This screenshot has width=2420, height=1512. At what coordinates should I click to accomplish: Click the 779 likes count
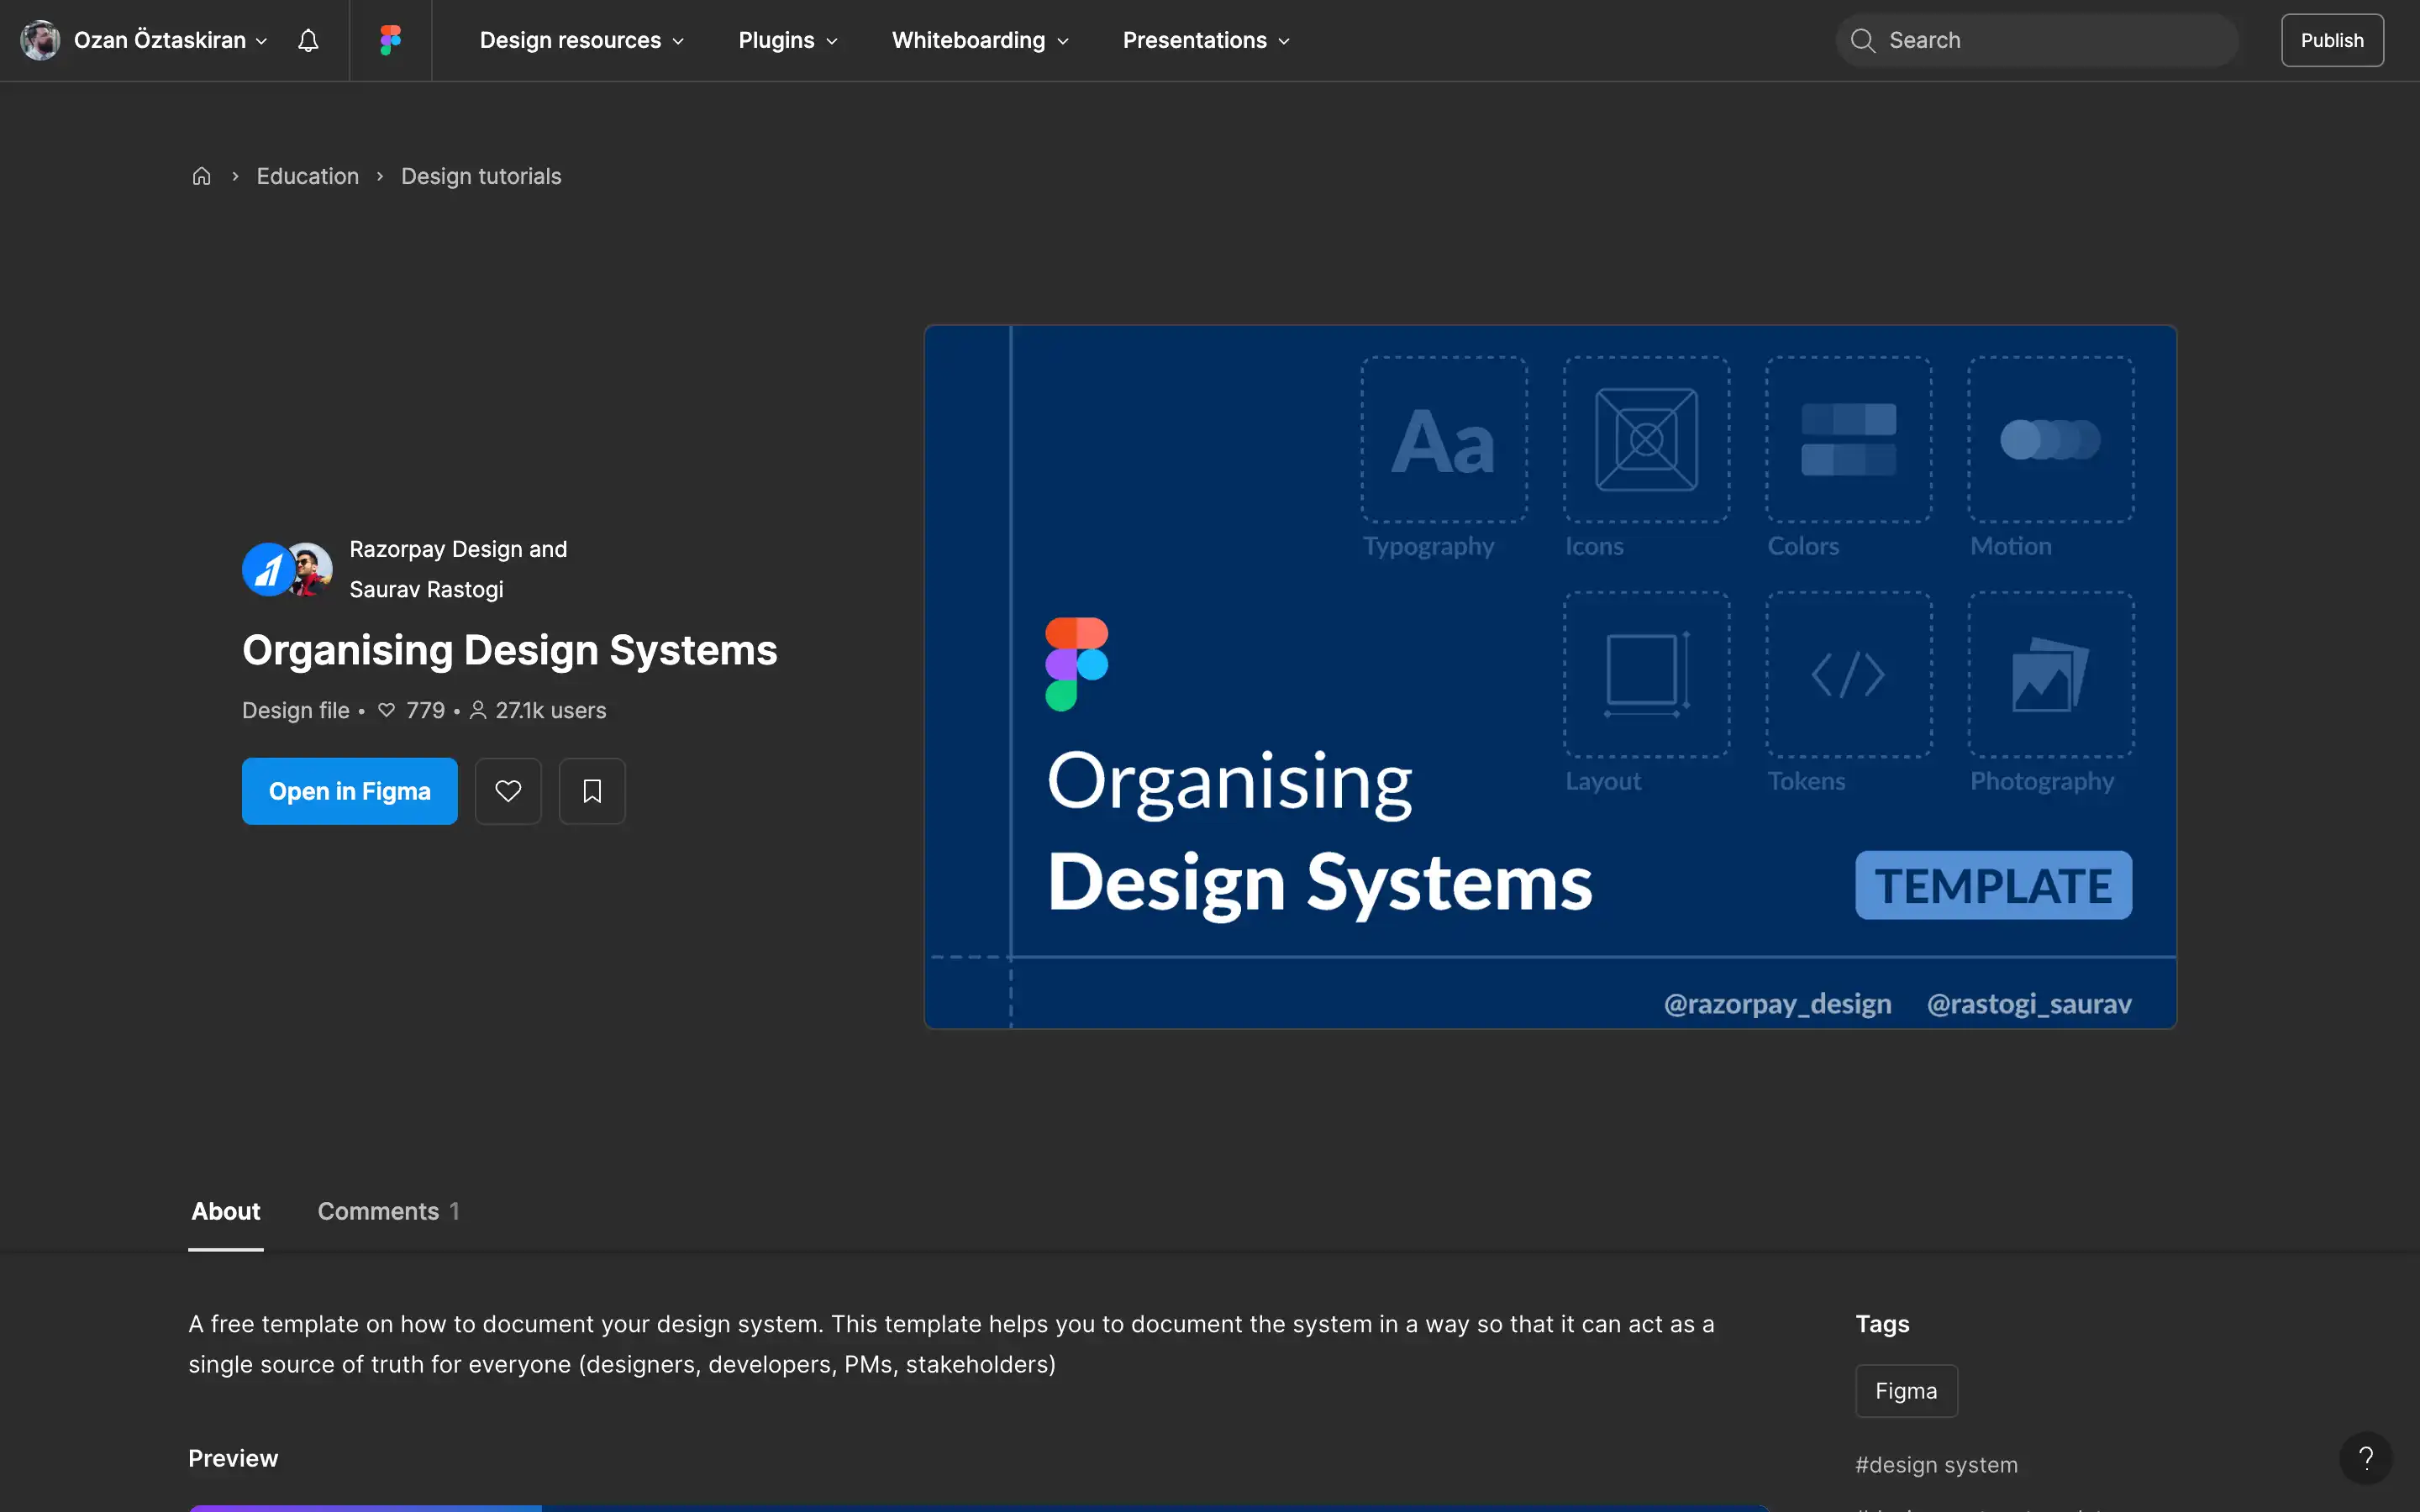click(x=412, y=710)
